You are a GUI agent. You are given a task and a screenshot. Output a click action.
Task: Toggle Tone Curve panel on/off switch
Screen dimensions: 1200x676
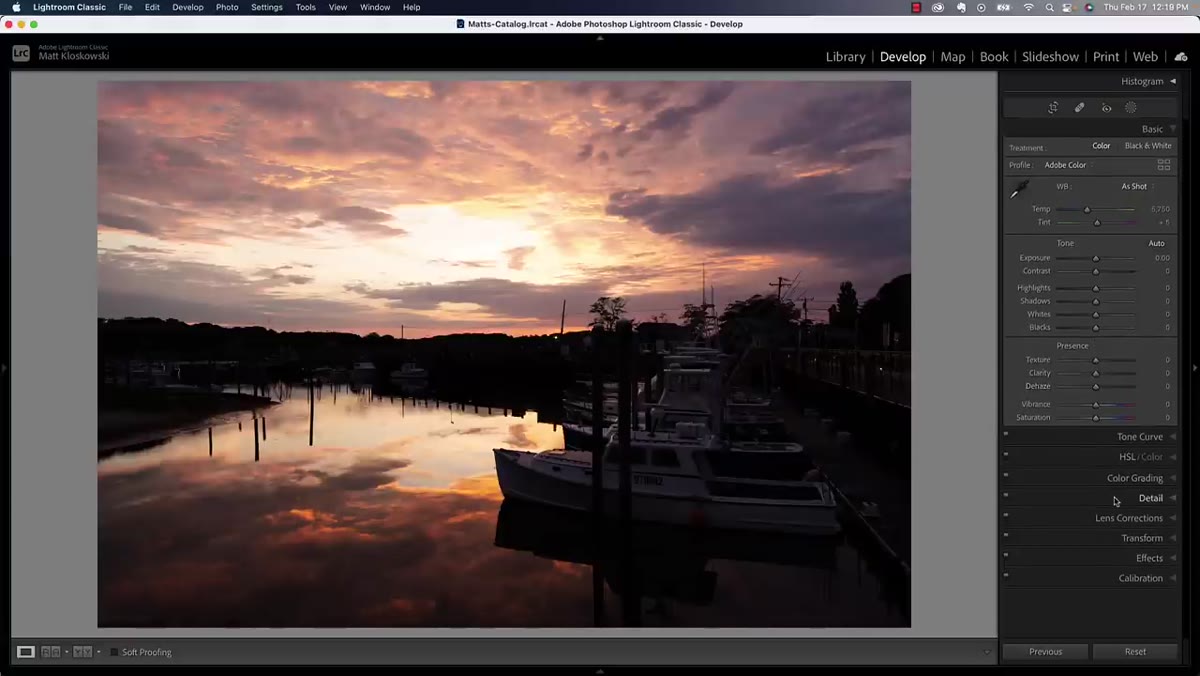(x=1006, y=435)
